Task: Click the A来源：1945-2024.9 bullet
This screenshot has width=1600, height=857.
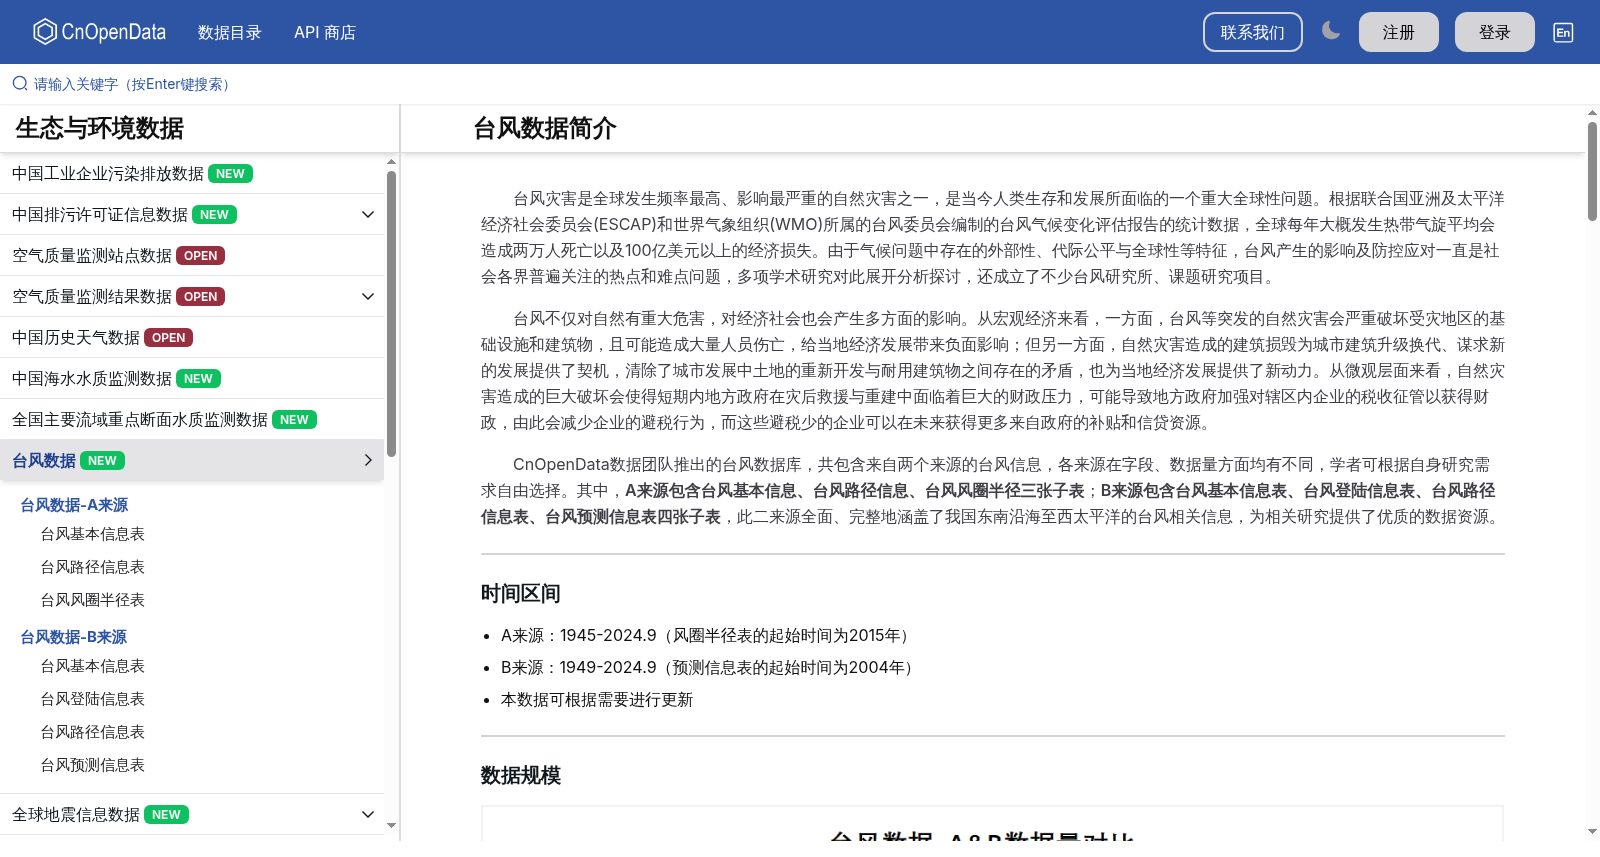Action: [x=709, y=636]
